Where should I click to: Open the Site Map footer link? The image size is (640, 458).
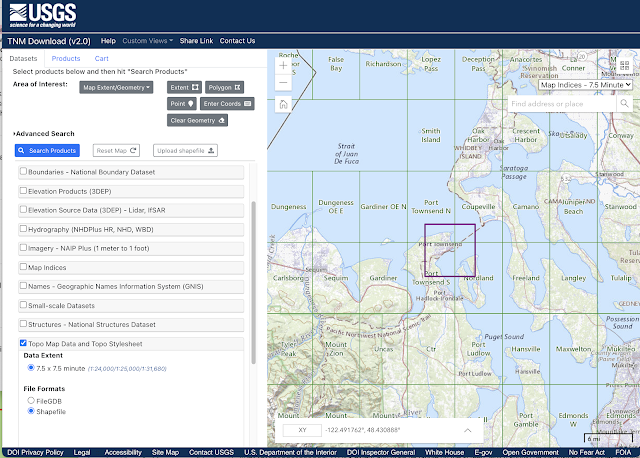click(x=165, y=452)
